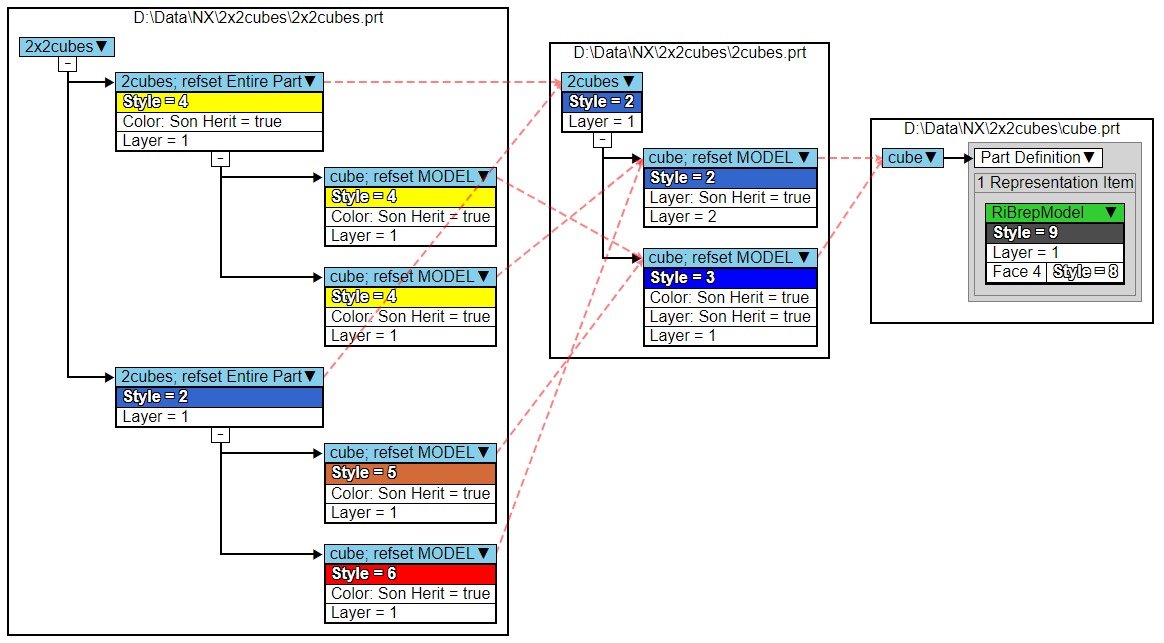Click the cube node in the cube.prt panel
This screenshot has width=1164, height=643.
(x=912, y=158)
